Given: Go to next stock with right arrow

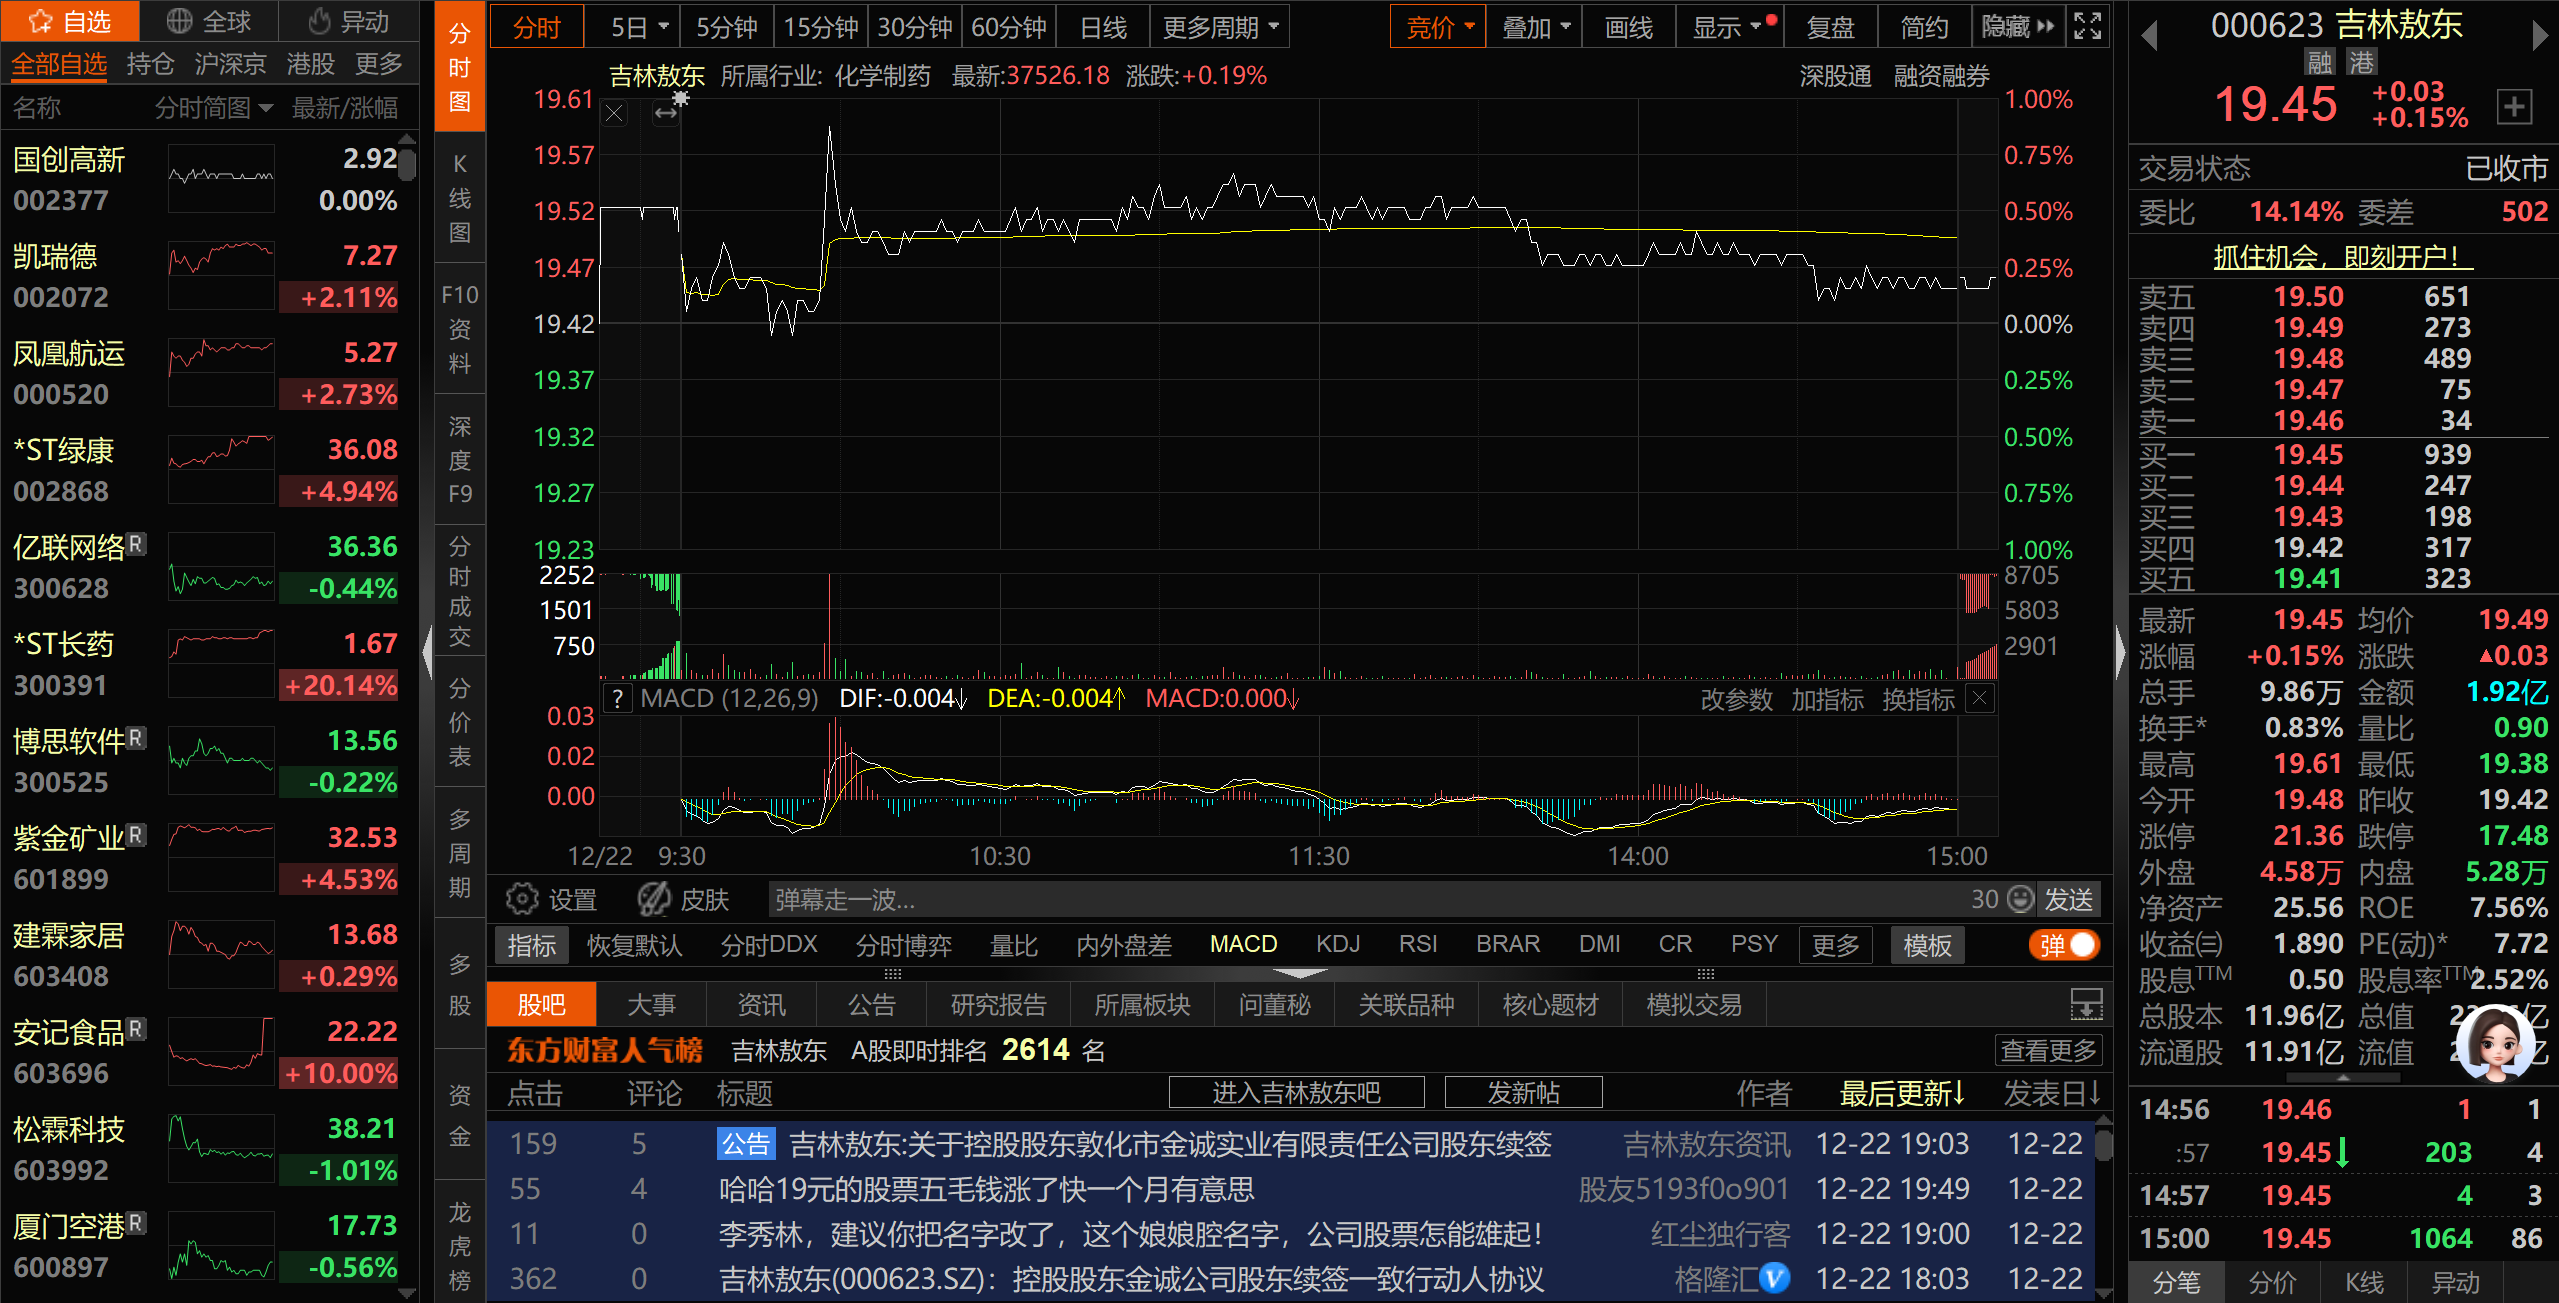Looking at the screenshot, I should click(x=2540, y=37).
